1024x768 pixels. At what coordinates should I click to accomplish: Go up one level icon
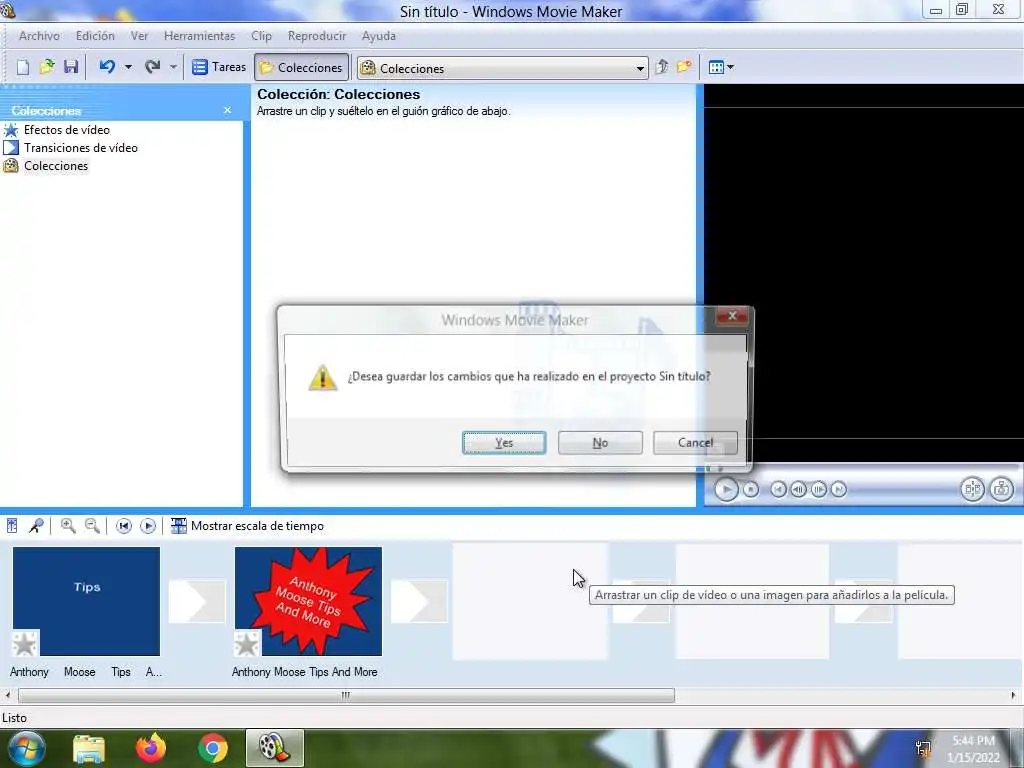(662, 67)
